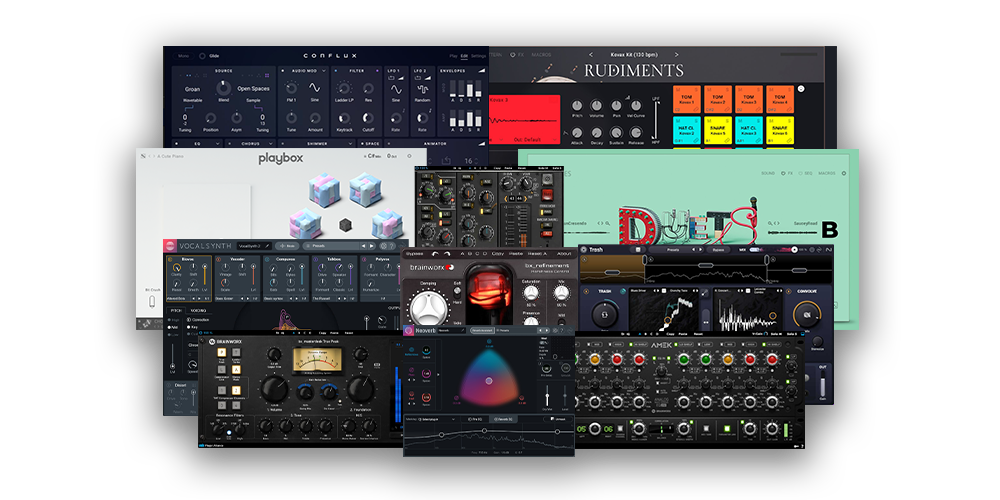Select the Open Spaces sample name
The width and height of the screenshot is (1000, 500).
click(253, 89)
